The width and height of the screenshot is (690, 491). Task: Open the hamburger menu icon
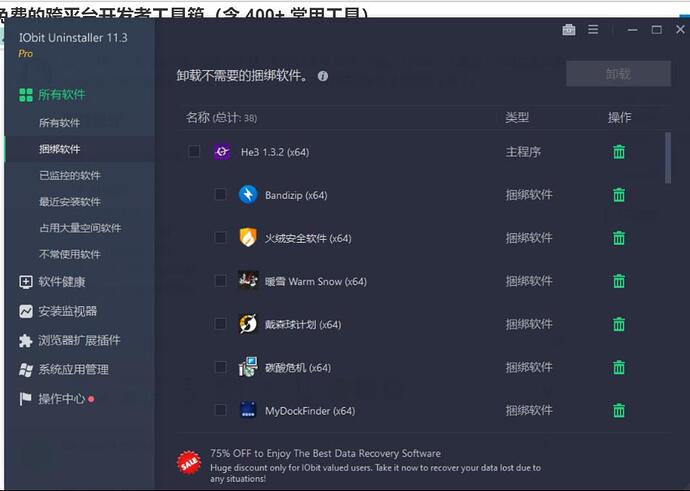[x=593, y=30]
